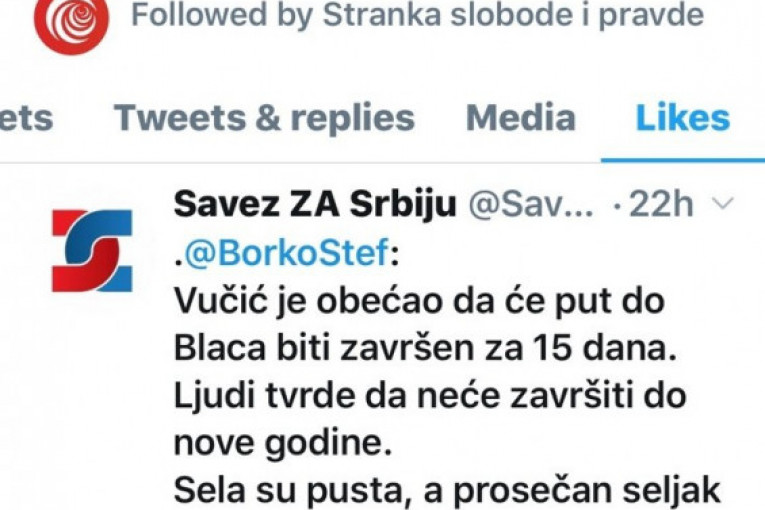Switch to the partially visible Tweets tab
Viewport: 765px width, 510px height.
(25, 118)
